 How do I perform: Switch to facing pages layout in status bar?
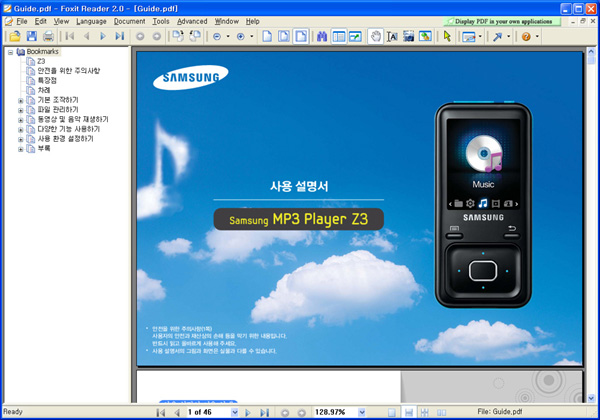[x=442, y=412]
